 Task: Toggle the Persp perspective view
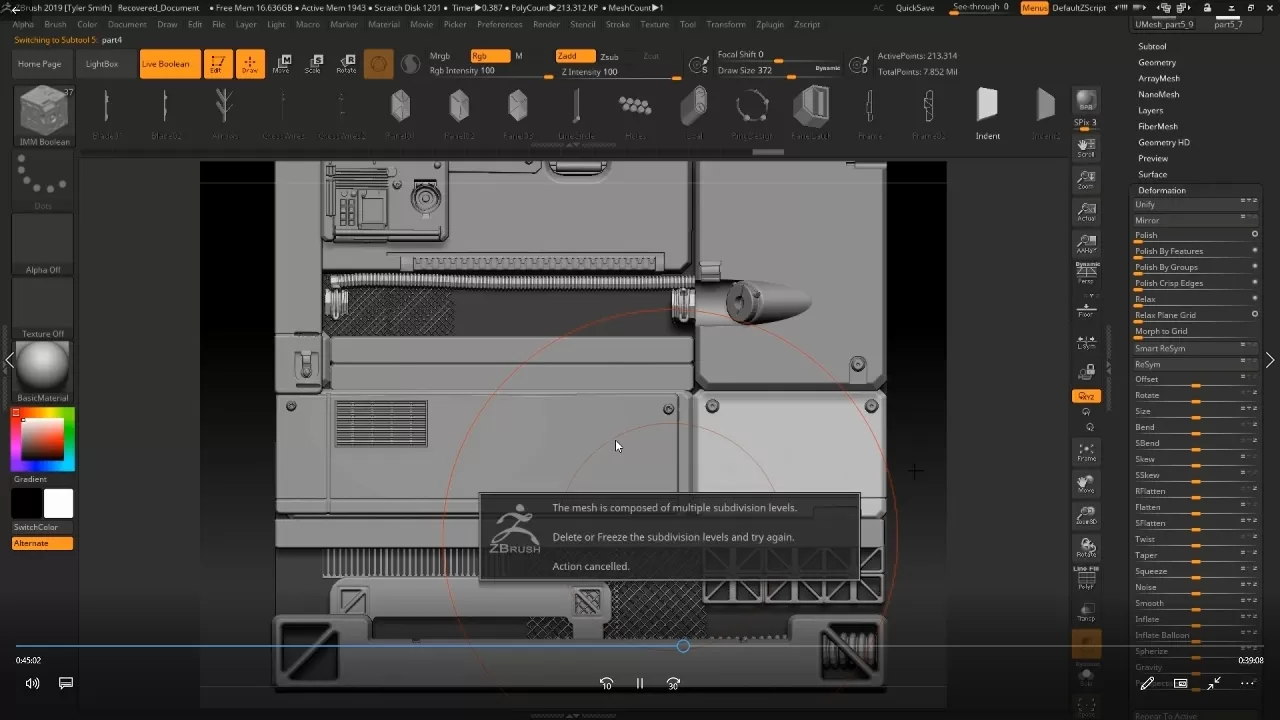click(x=1086, y=274)
